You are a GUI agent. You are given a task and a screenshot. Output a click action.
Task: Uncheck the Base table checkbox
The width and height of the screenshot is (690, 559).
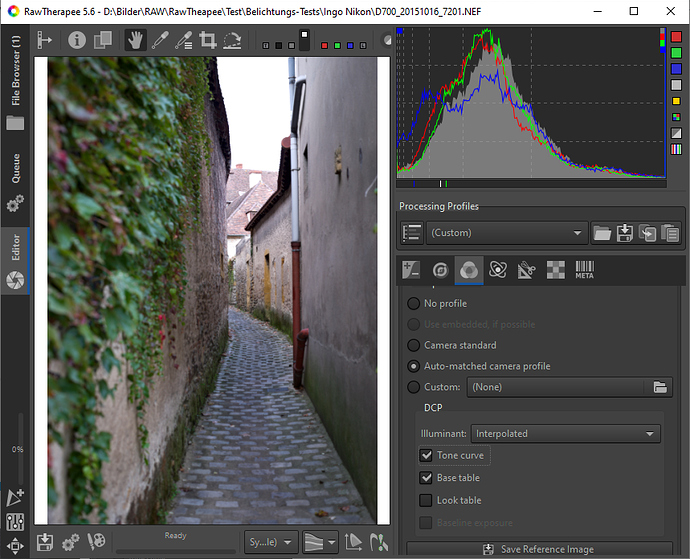[x=426, y=478]
